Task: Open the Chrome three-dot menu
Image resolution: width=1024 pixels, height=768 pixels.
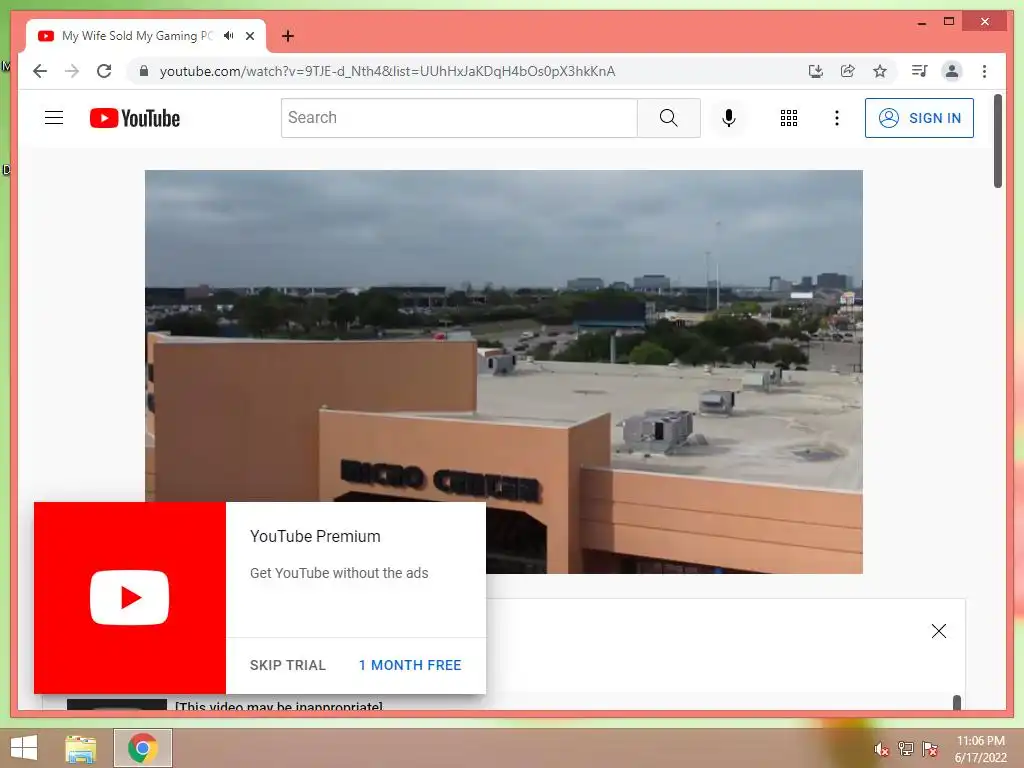Action: (984, 71)
